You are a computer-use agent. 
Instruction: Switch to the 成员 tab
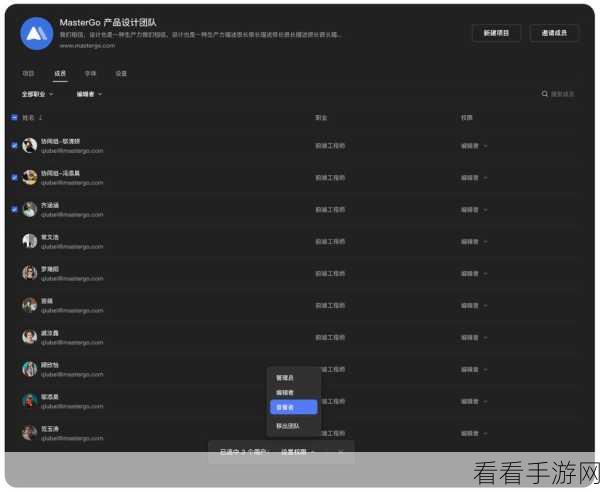[x=60, y=73]
